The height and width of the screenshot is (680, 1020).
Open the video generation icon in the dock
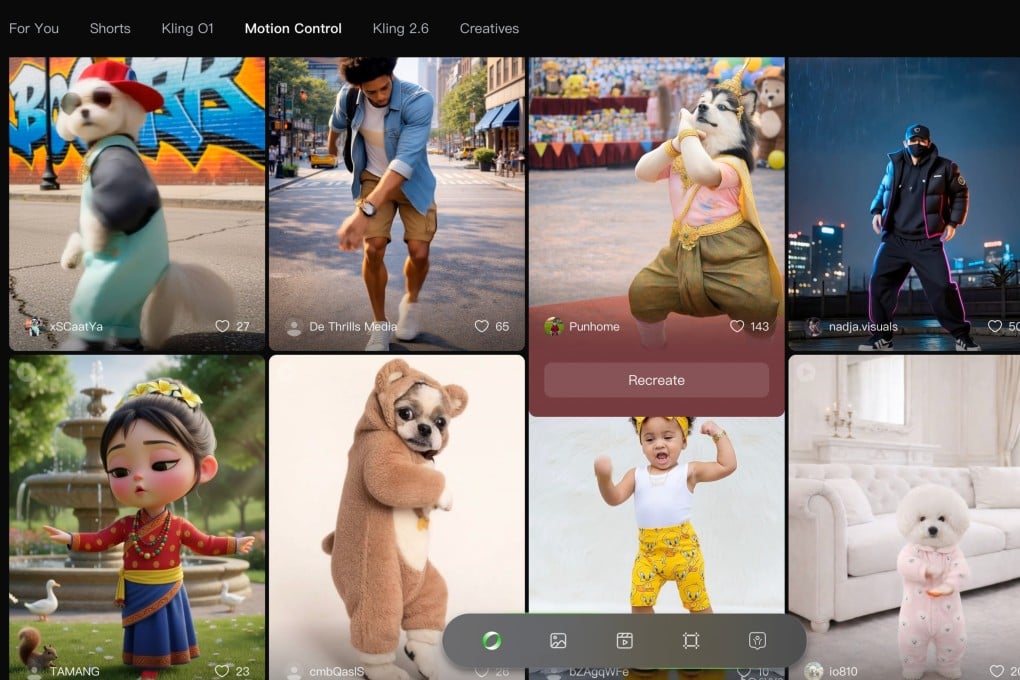click(625, 641)
